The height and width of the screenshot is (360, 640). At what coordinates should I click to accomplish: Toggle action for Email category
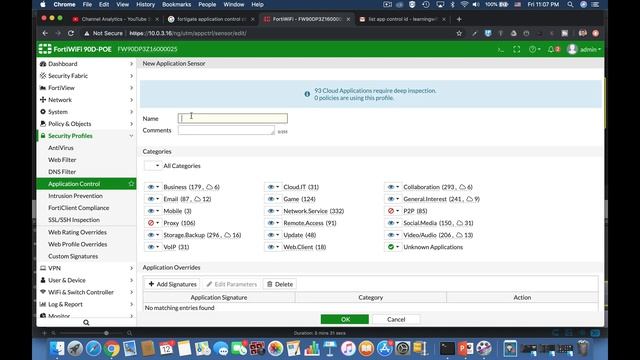pos(153,199)
